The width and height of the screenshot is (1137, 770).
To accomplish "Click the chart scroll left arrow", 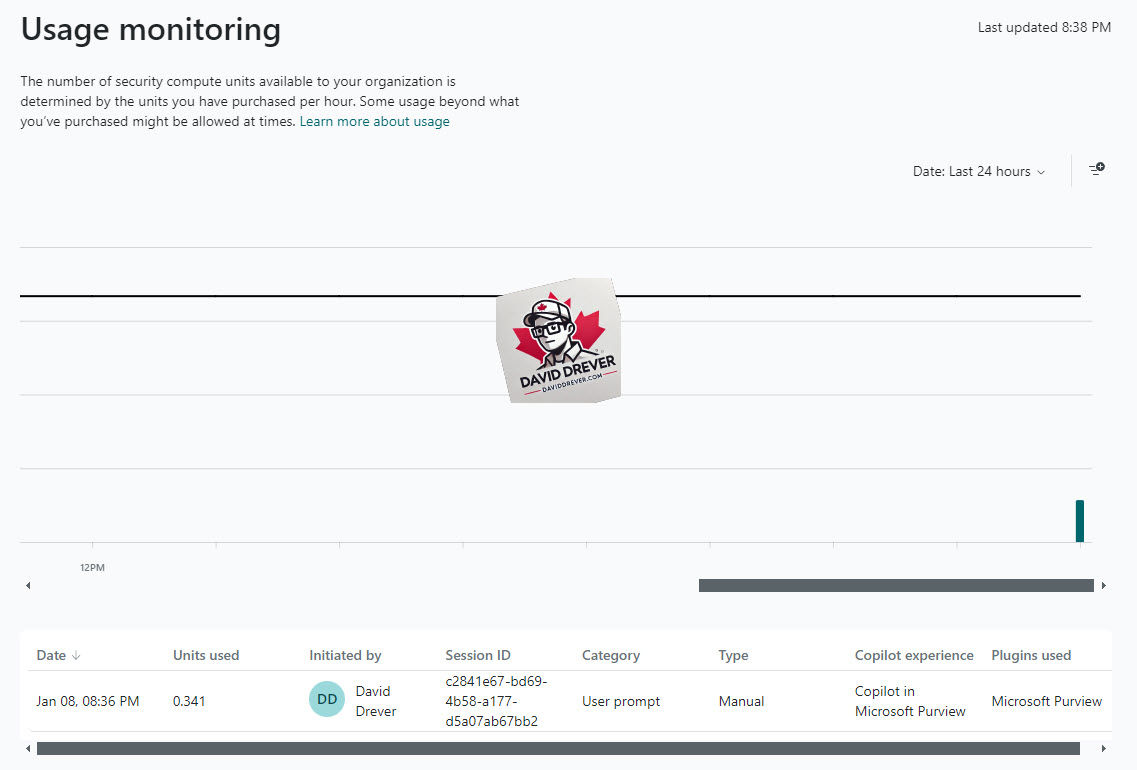I will pos(28,585).
